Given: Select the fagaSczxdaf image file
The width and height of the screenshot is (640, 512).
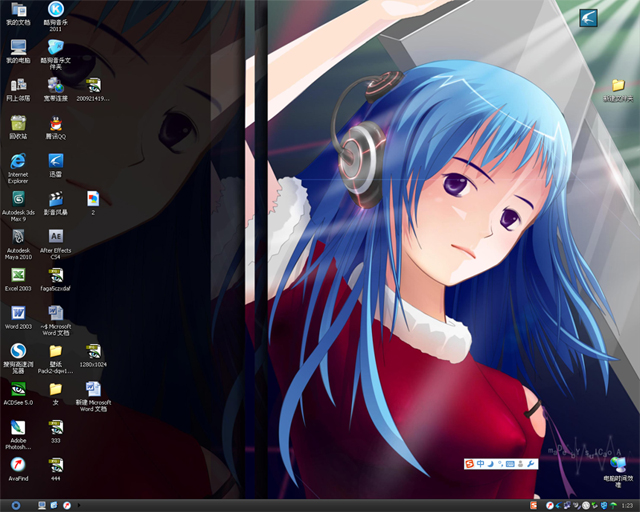Looking at the screenshot, I should coord(56,279).
